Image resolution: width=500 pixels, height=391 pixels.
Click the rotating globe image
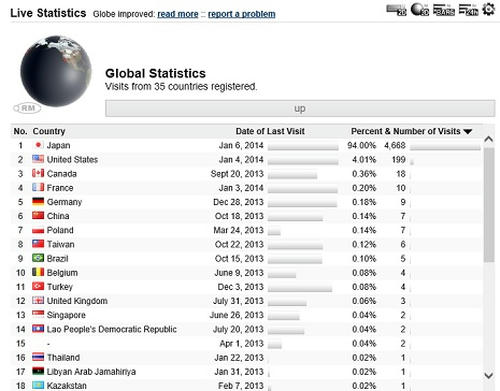click(56, 71)
